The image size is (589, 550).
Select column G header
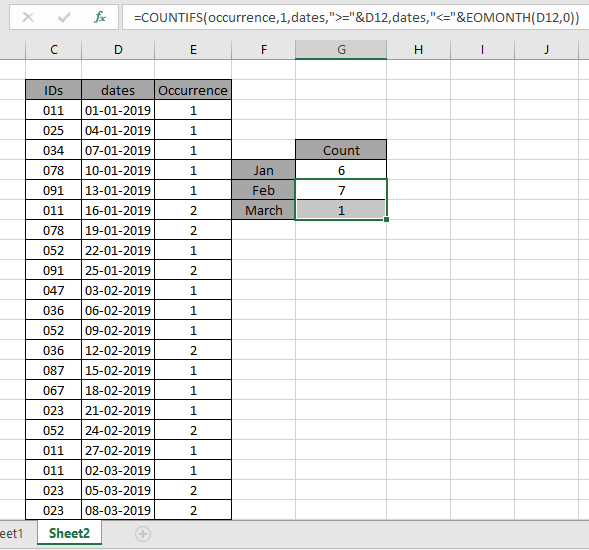click(341, 50)
